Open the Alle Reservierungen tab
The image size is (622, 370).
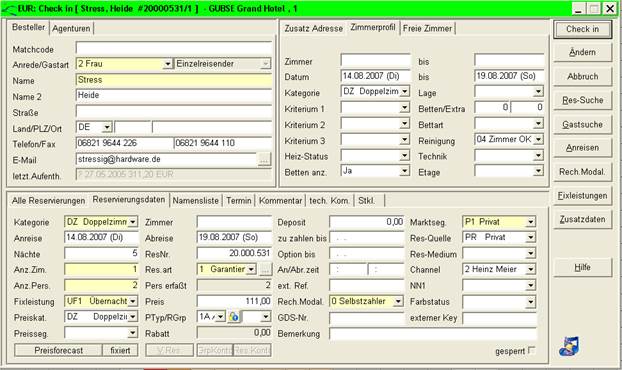click(48, 201)
